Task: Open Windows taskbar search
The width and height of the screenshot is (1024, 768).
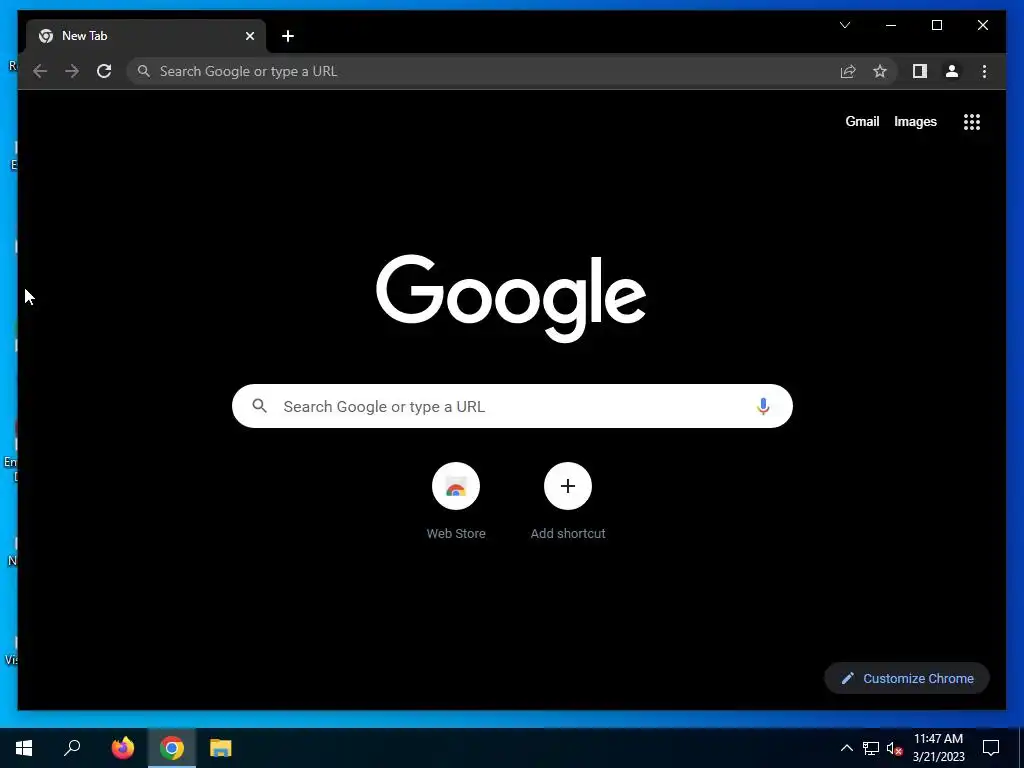Action: pyautogui.click(x=72, y=748)
